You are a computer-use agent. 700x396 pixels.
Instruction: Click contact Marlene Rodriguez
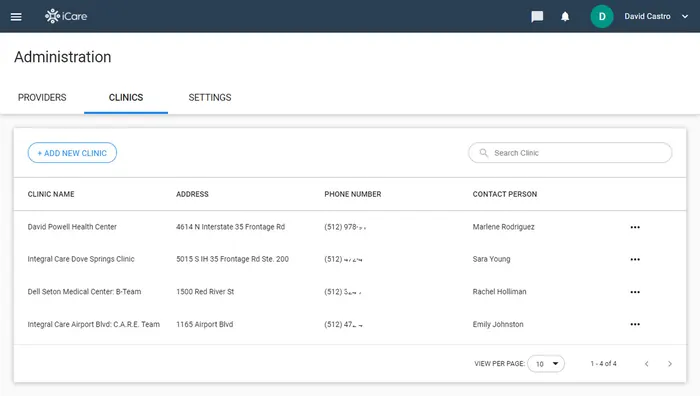(x=504, y=227)
